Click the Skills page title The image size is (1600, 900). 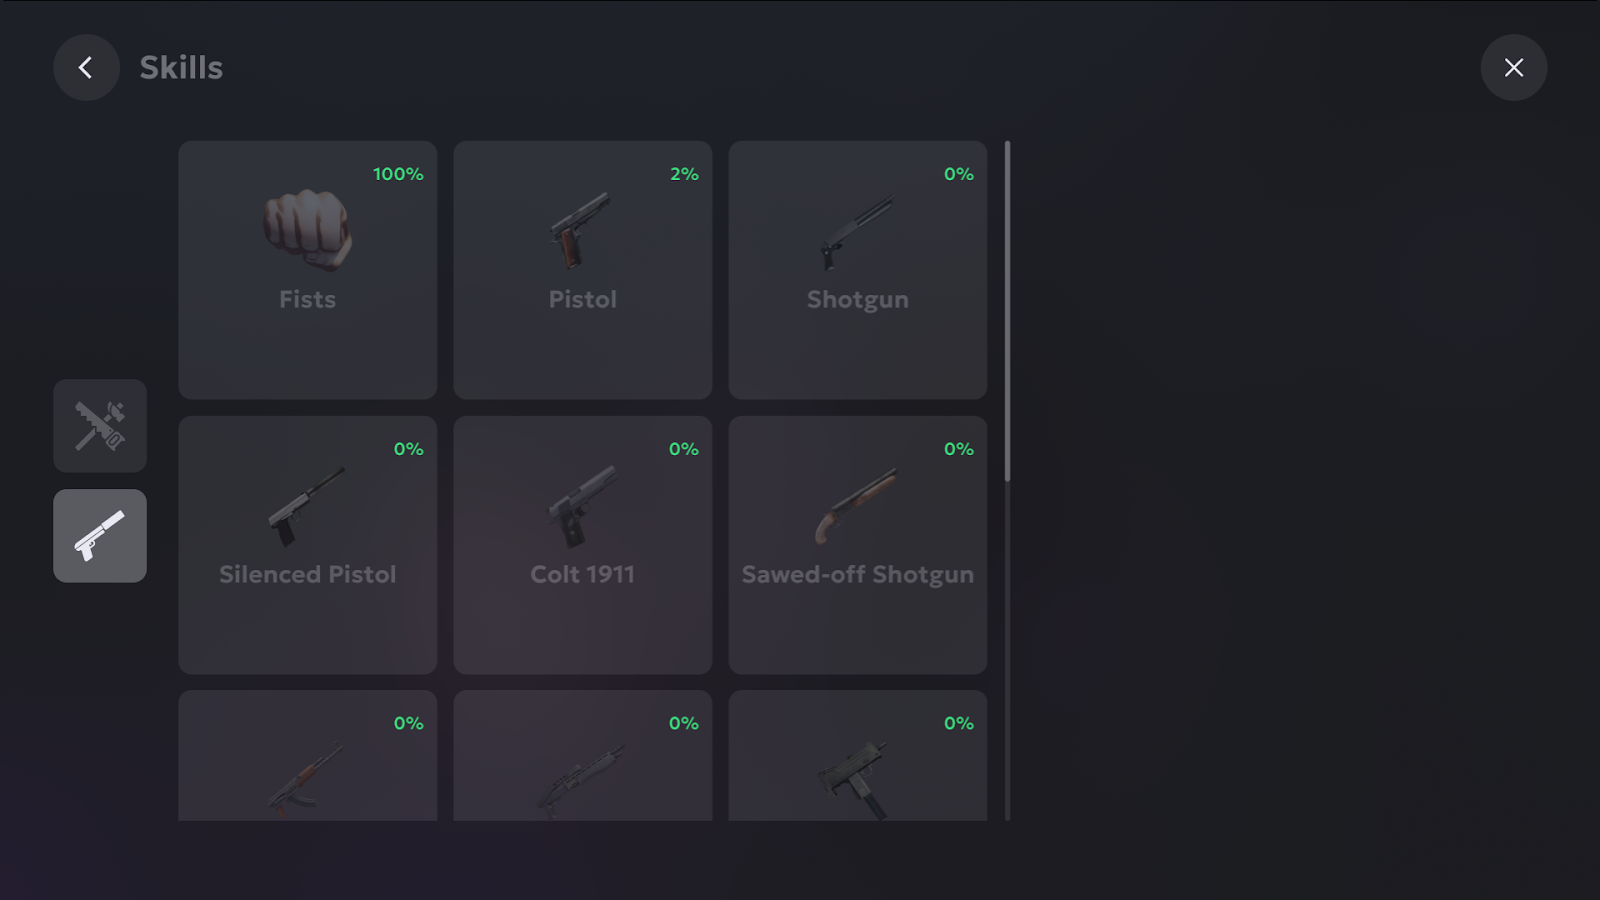(181, 68)
